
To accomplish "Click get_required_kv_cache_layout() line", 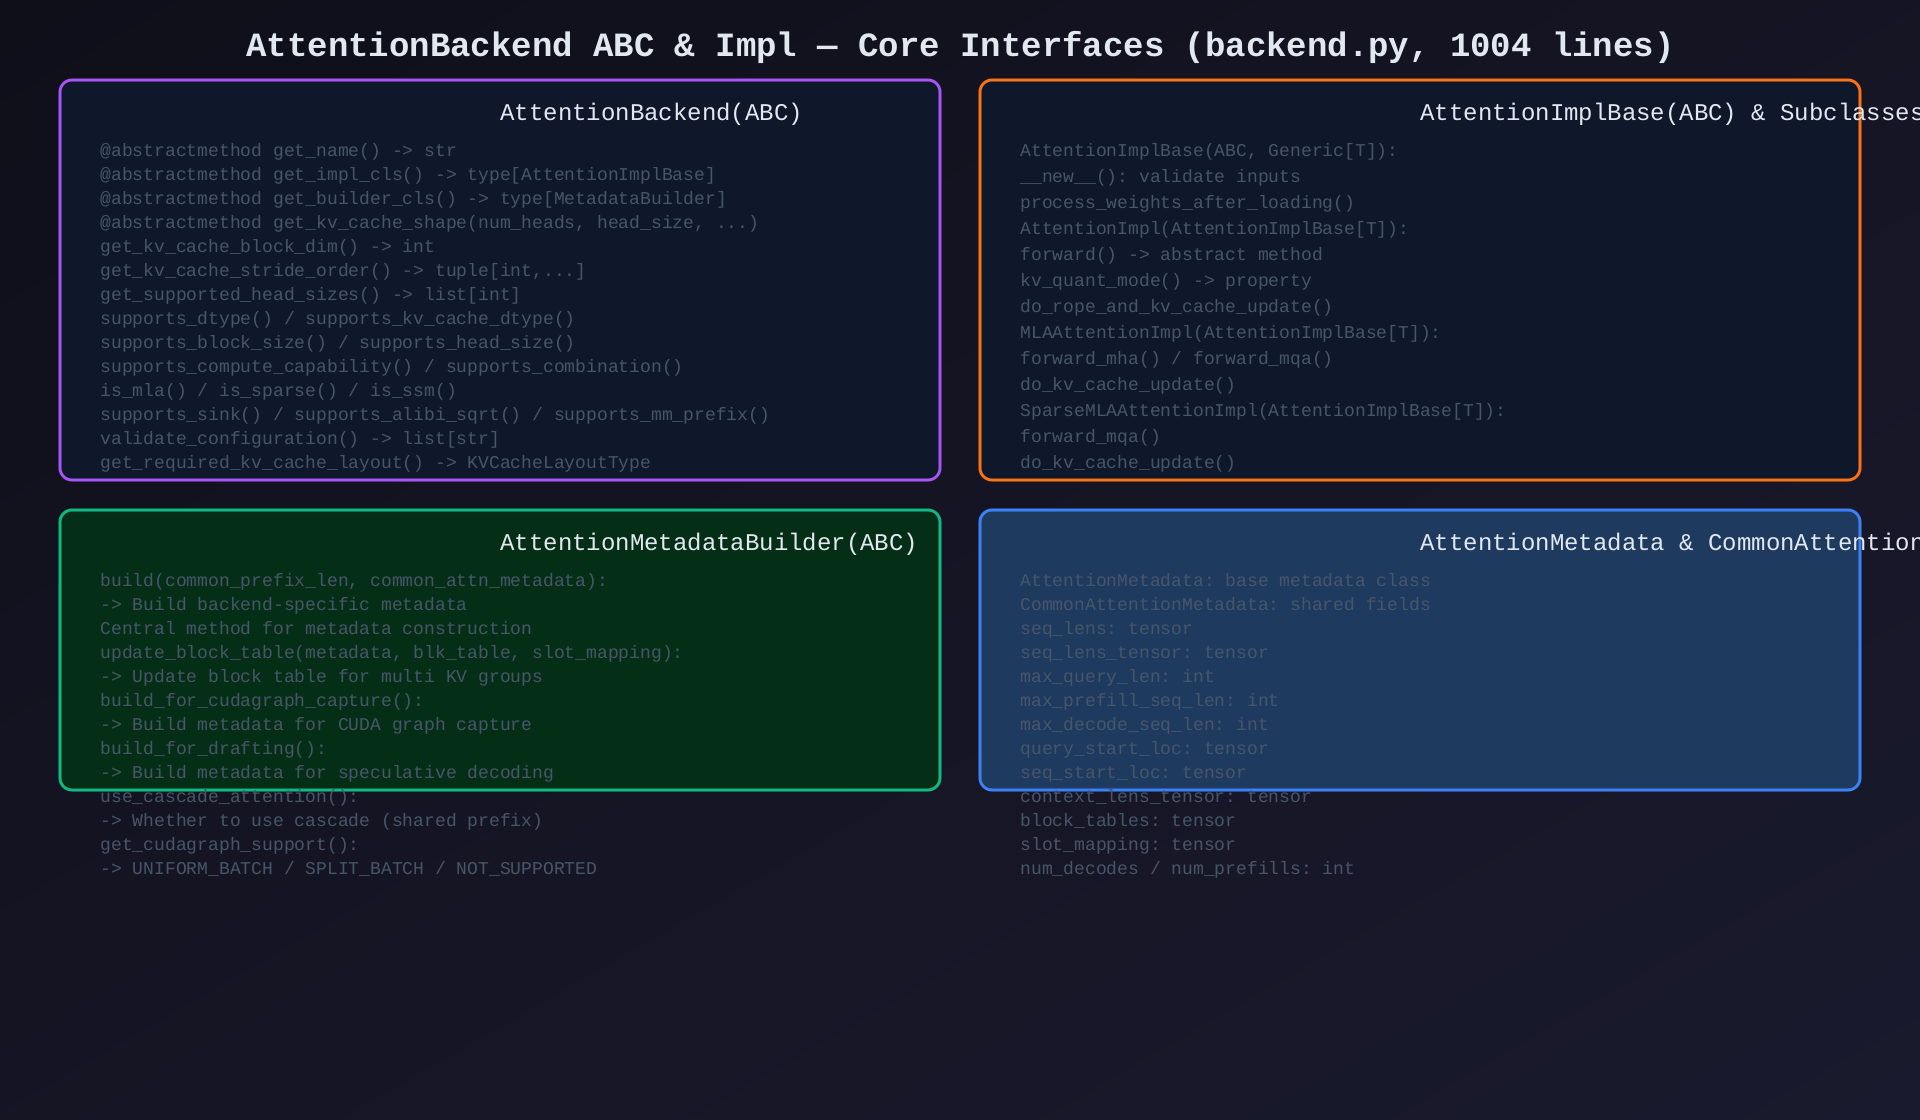I will pyautogui.click(x=375, y=463).
